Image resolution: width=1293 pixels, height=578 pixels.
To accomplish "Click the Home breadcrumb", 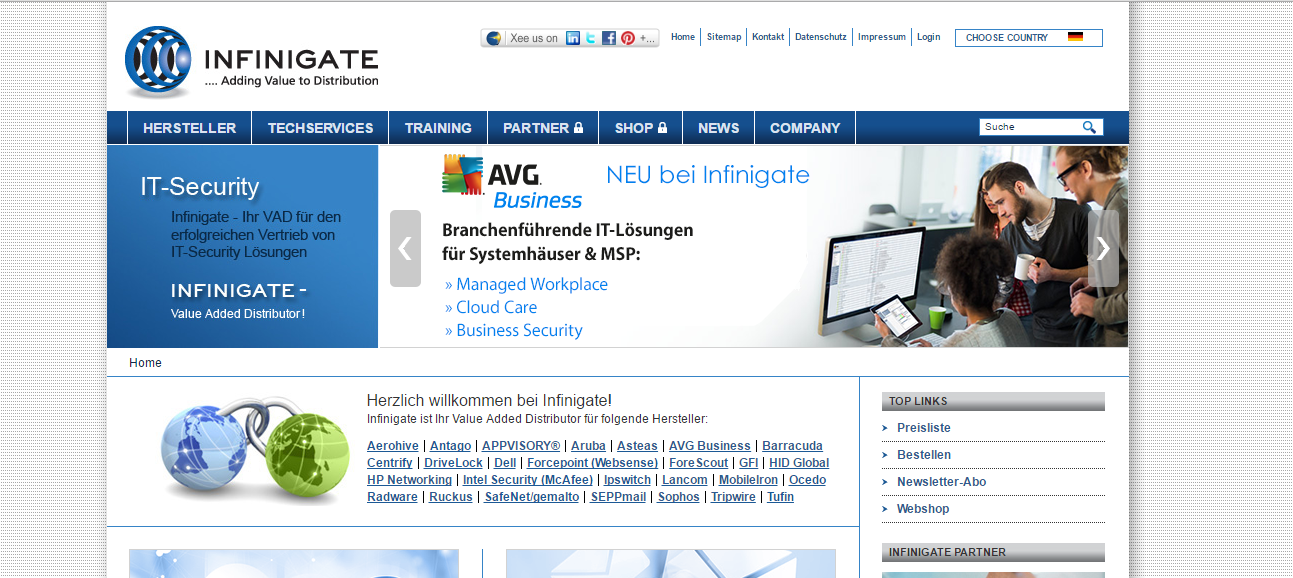I will 145,363.
